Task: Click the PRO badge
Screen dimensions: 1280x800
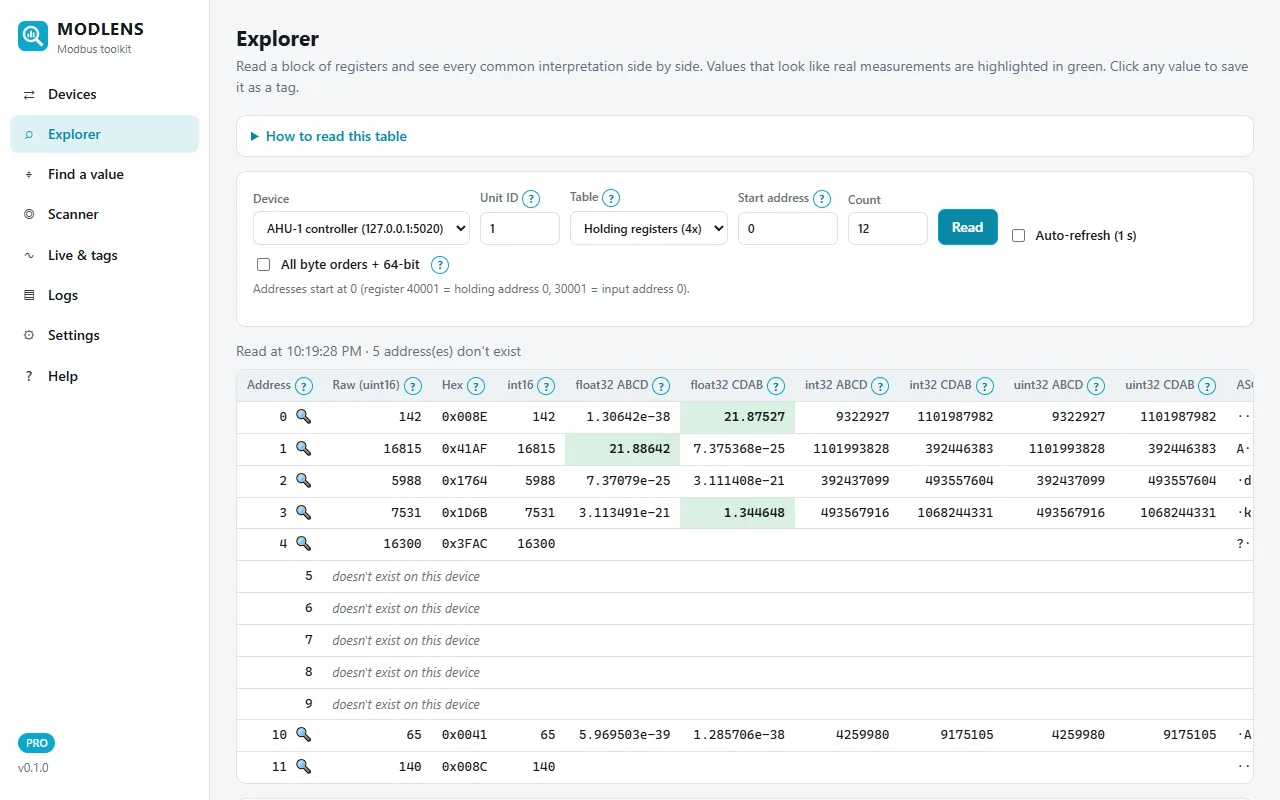Action: (36, 743)
